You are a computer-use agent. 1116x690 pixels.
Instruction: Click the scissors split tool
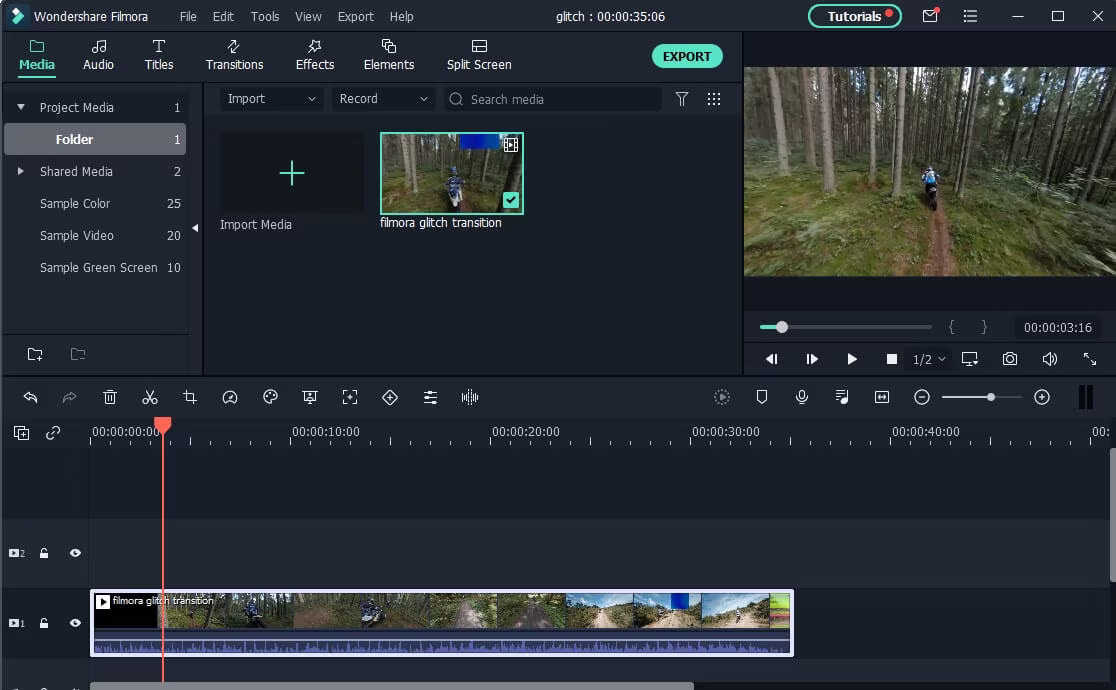pyautogui.click(x=150, y=397)
